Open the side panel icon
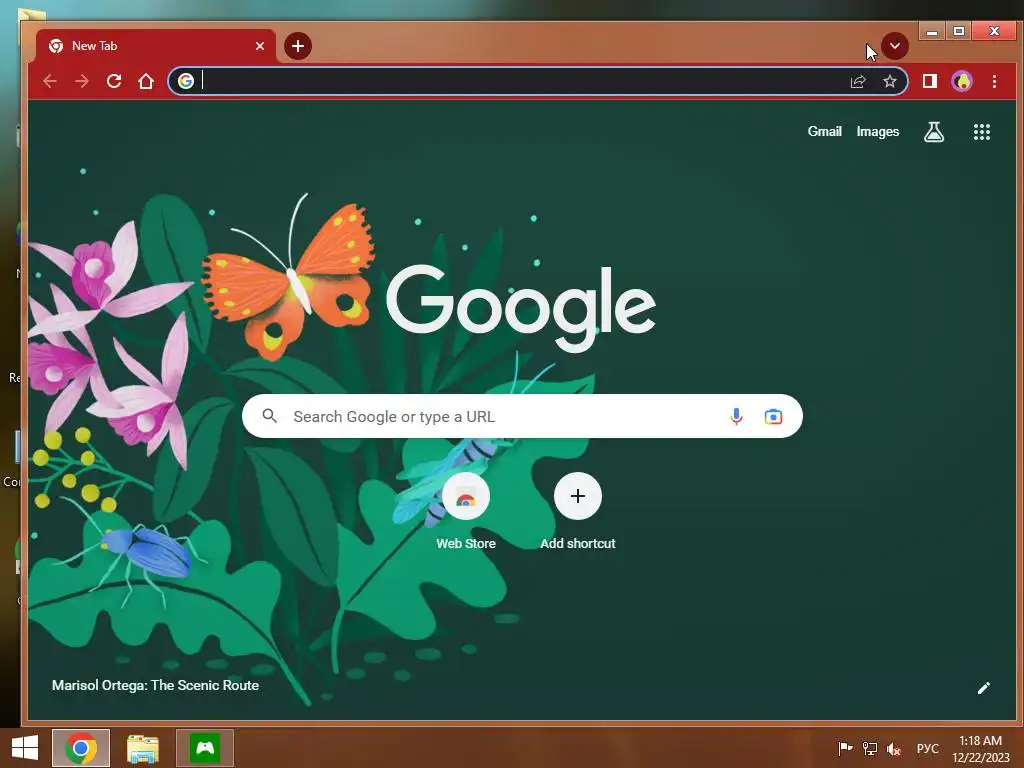The height and width of the screenshot is (768, 1024). [929, 81]
